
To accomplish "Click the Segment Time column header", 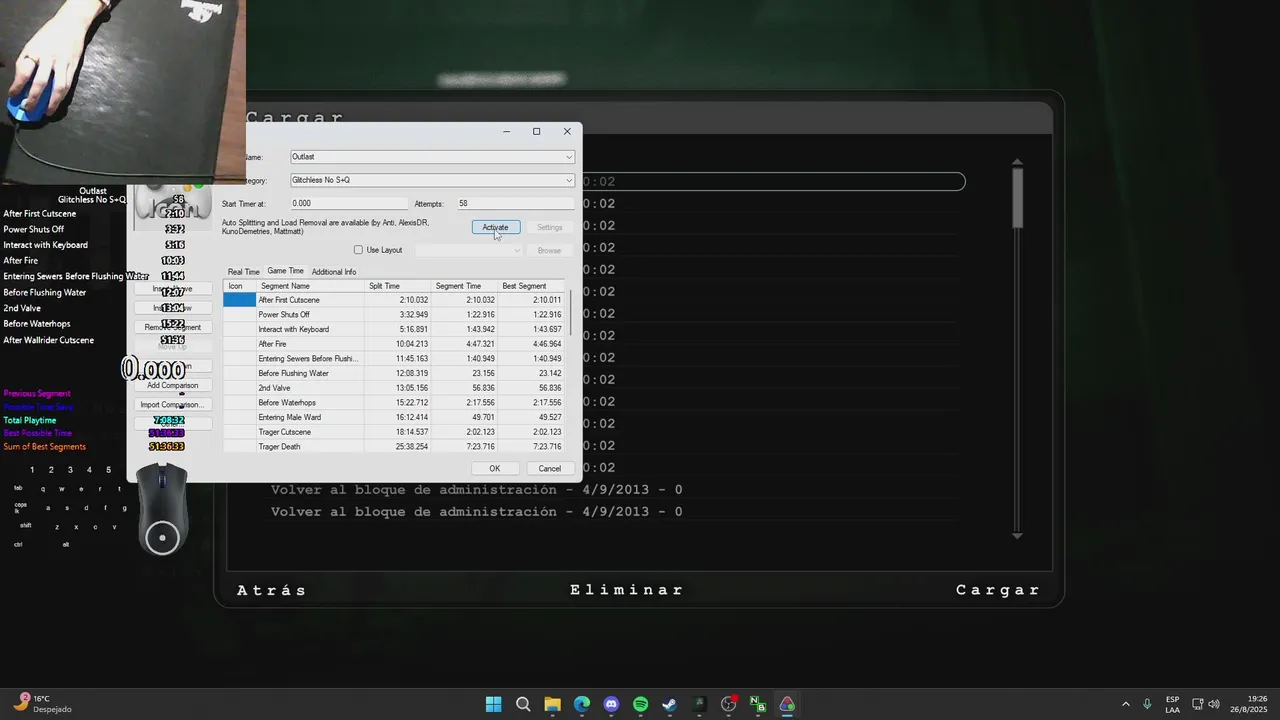I will point(464,286).
